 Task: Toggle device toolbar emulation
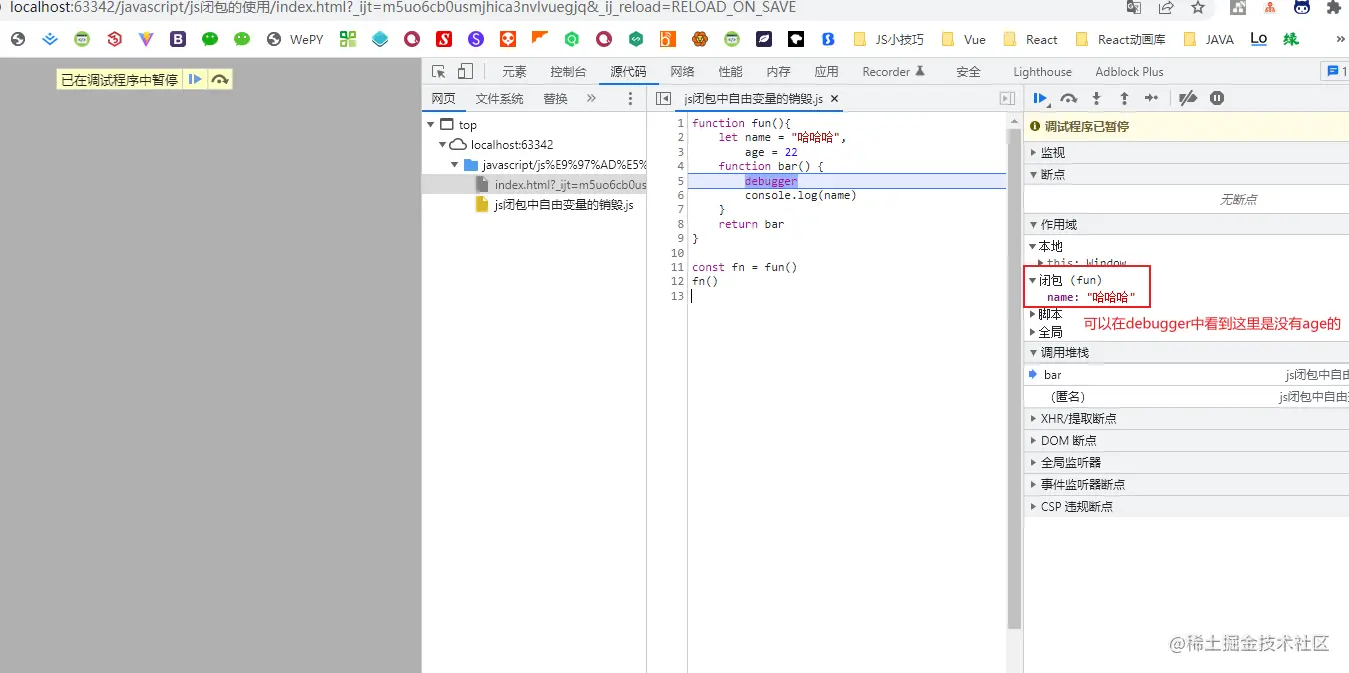coord(465,71)
